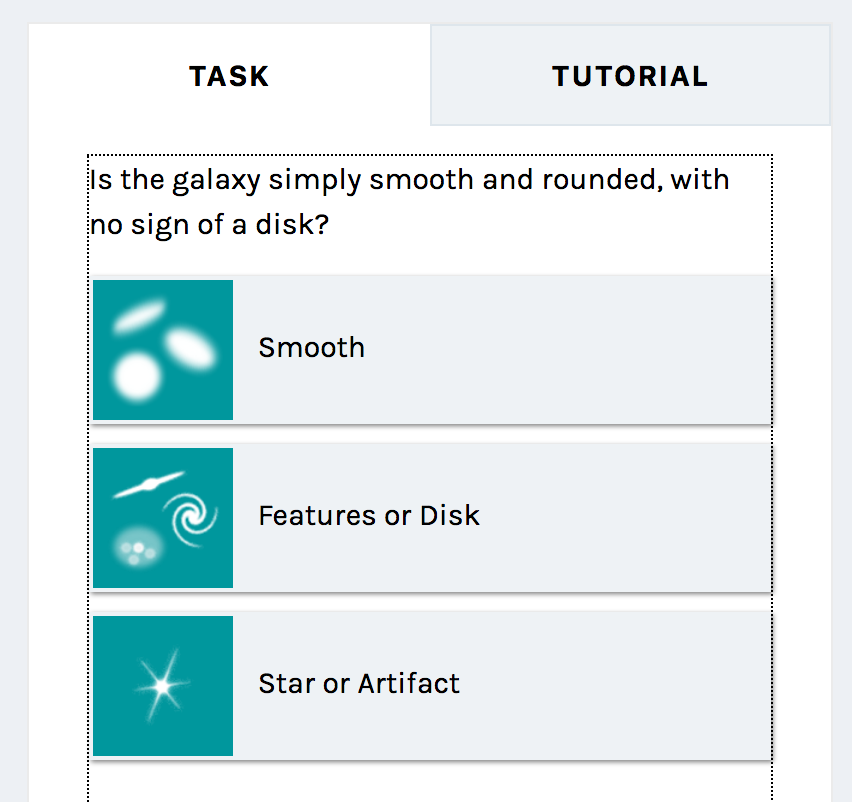This screenshot has height=802, width=852.
Task: Click the Star or Artifact text label
Action: coord(358,684)
